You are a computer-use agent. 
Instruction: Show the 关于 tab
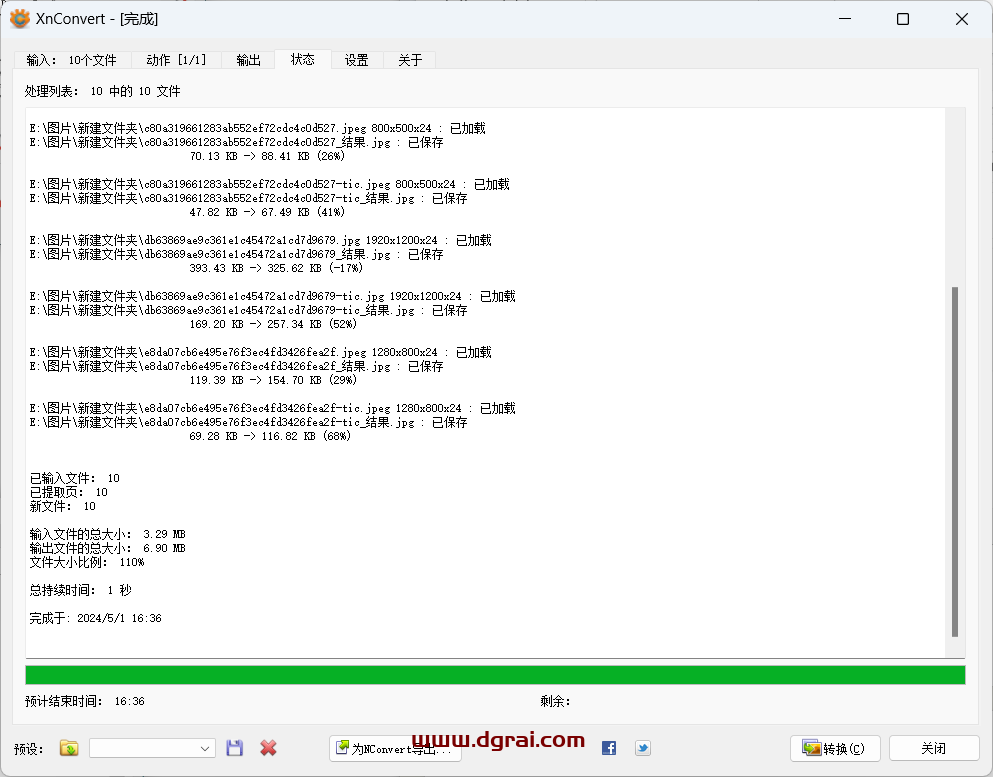pyautogui.click(x=410, y=60)
